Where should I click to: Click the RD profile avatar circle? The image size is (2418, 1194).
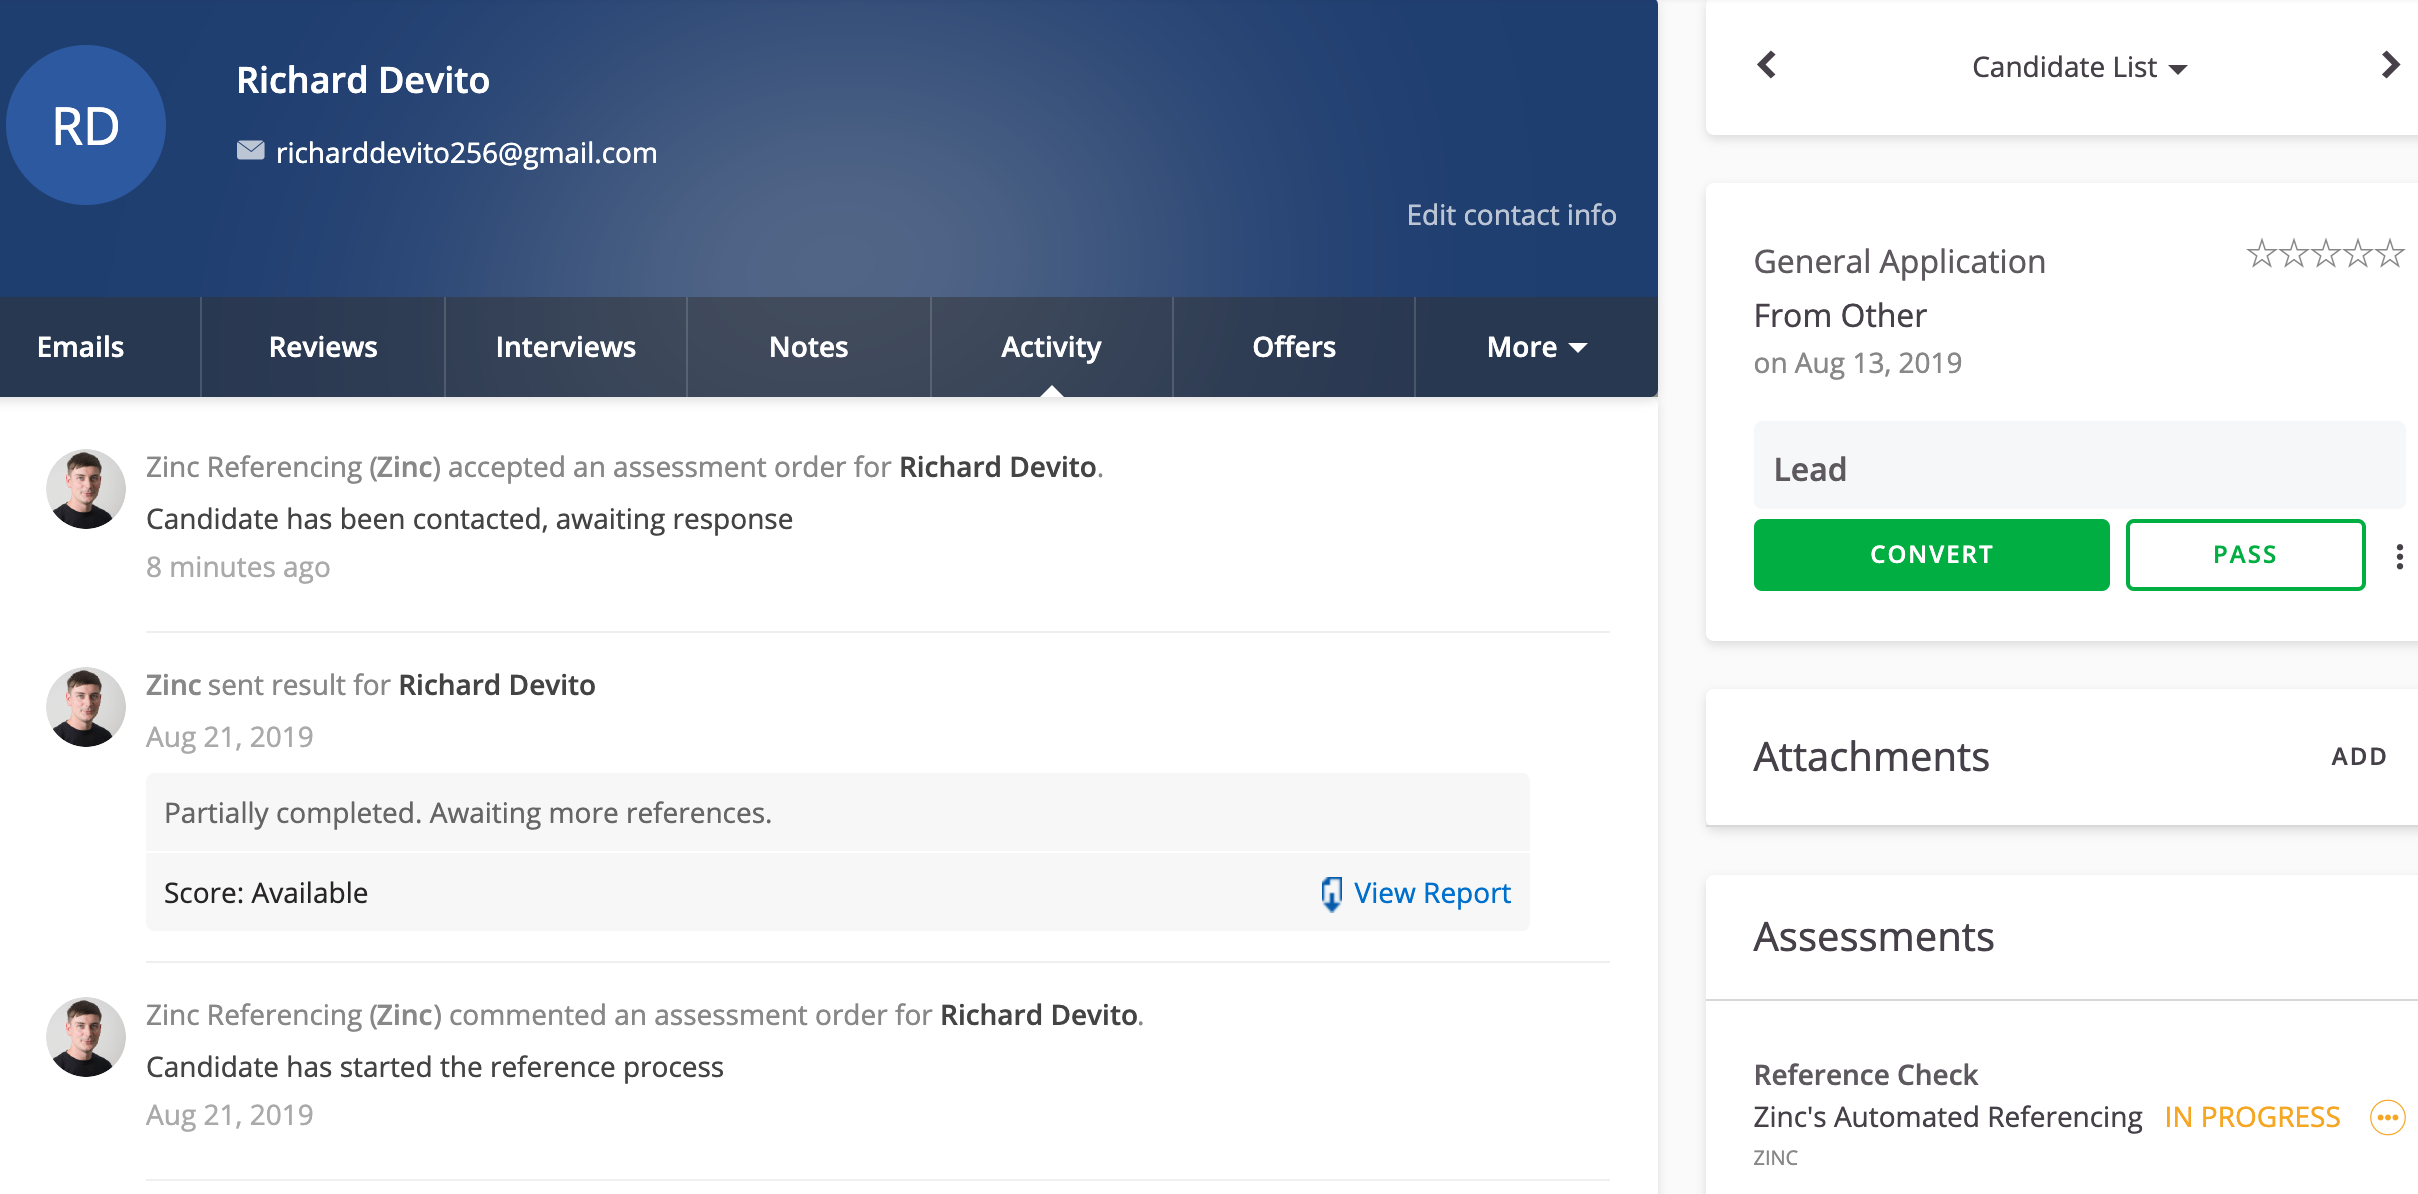tap(86, 126)
